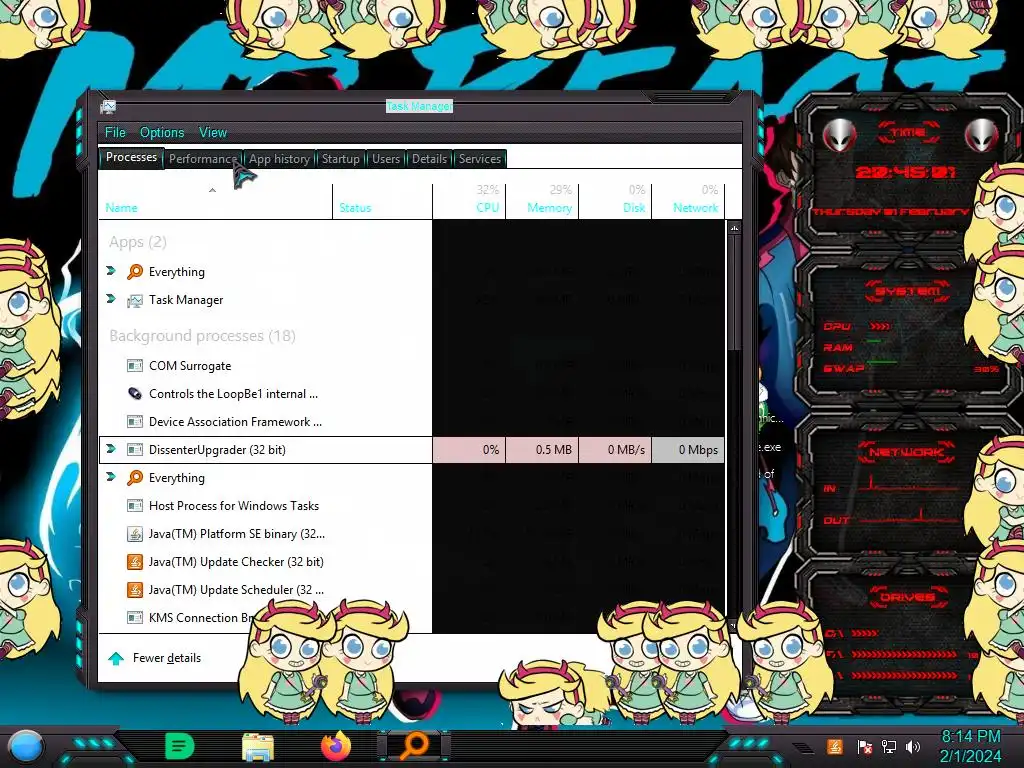Click the COM Surrogate process icon
Image resolution: width=1024 pixels, height=768 pixels.
tap(135, 366)
